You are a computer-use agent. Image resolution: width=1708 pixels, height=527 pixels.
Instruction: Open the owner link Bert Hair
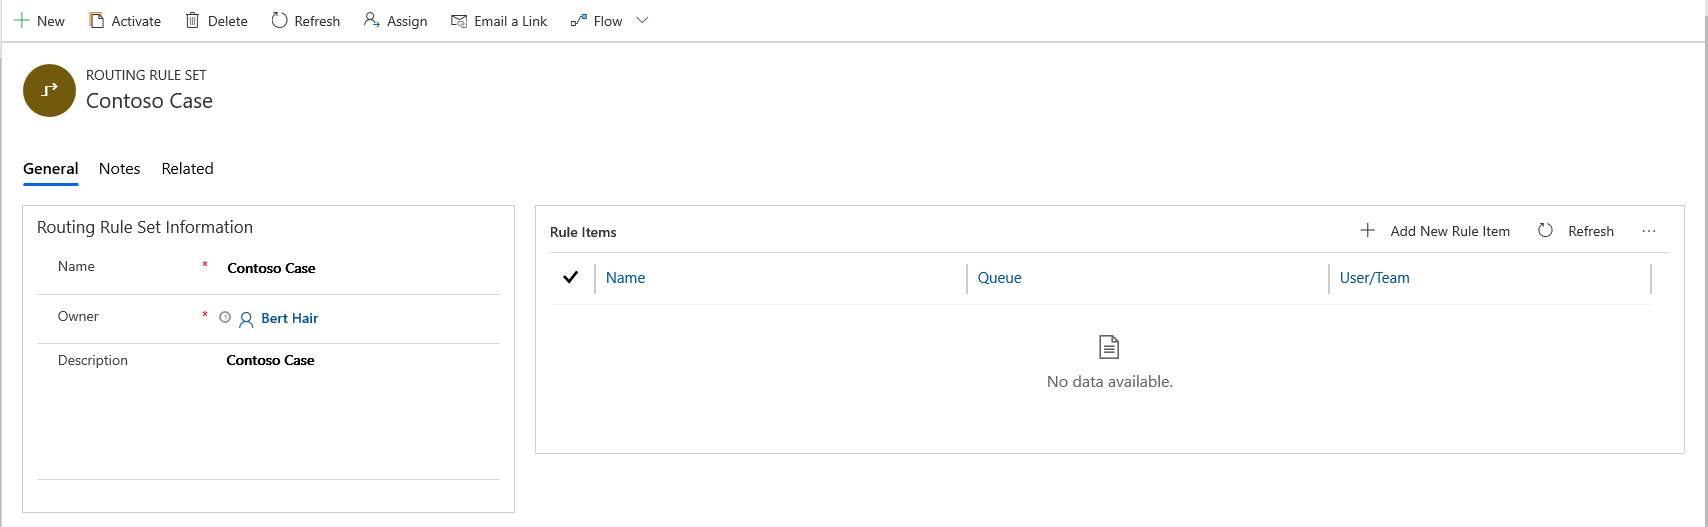tap(290, 318)
